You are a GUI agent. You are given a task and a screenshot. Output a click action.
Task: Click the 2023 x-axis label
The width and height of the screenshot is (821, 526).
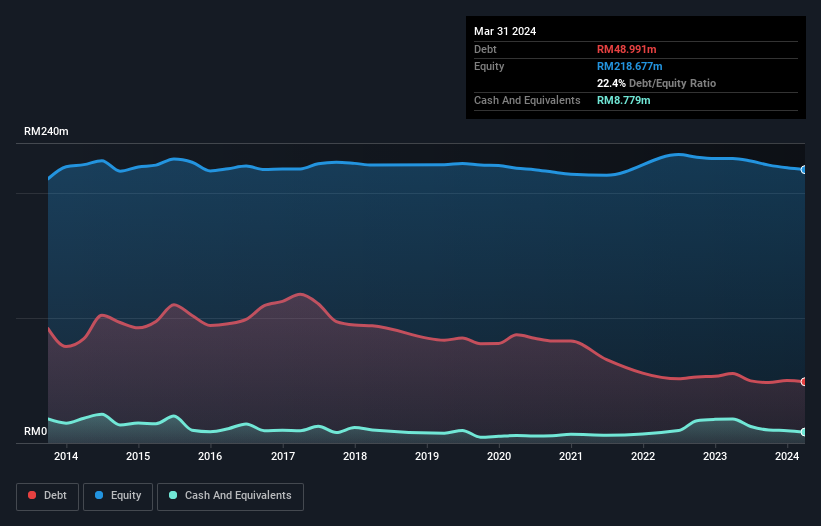715,456
